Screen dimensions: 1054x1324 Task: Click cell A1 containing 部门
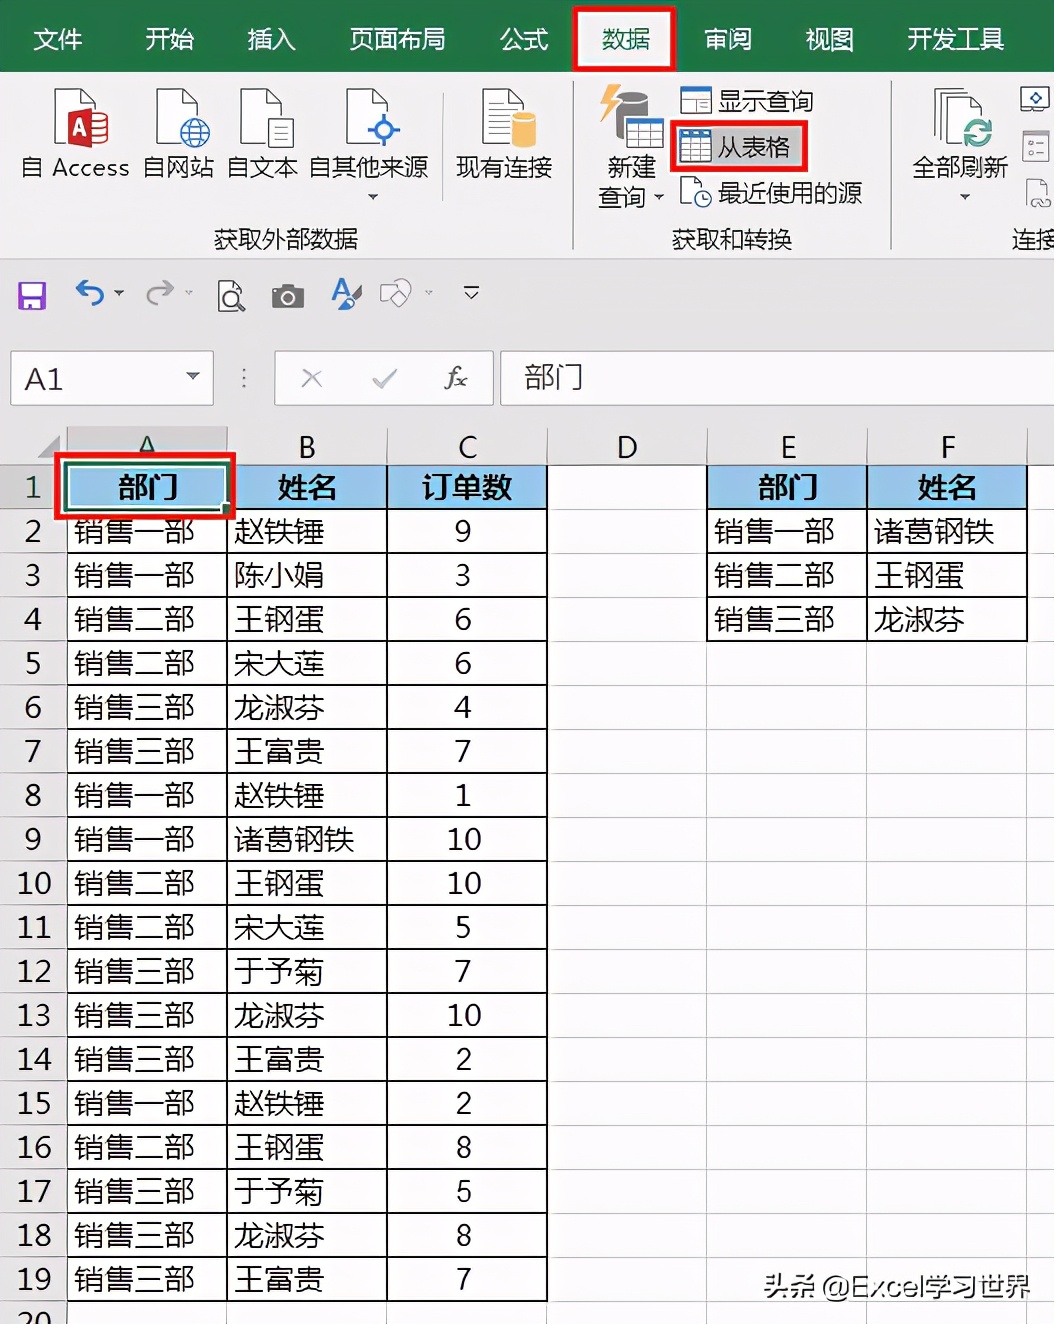tap(147, 487)
